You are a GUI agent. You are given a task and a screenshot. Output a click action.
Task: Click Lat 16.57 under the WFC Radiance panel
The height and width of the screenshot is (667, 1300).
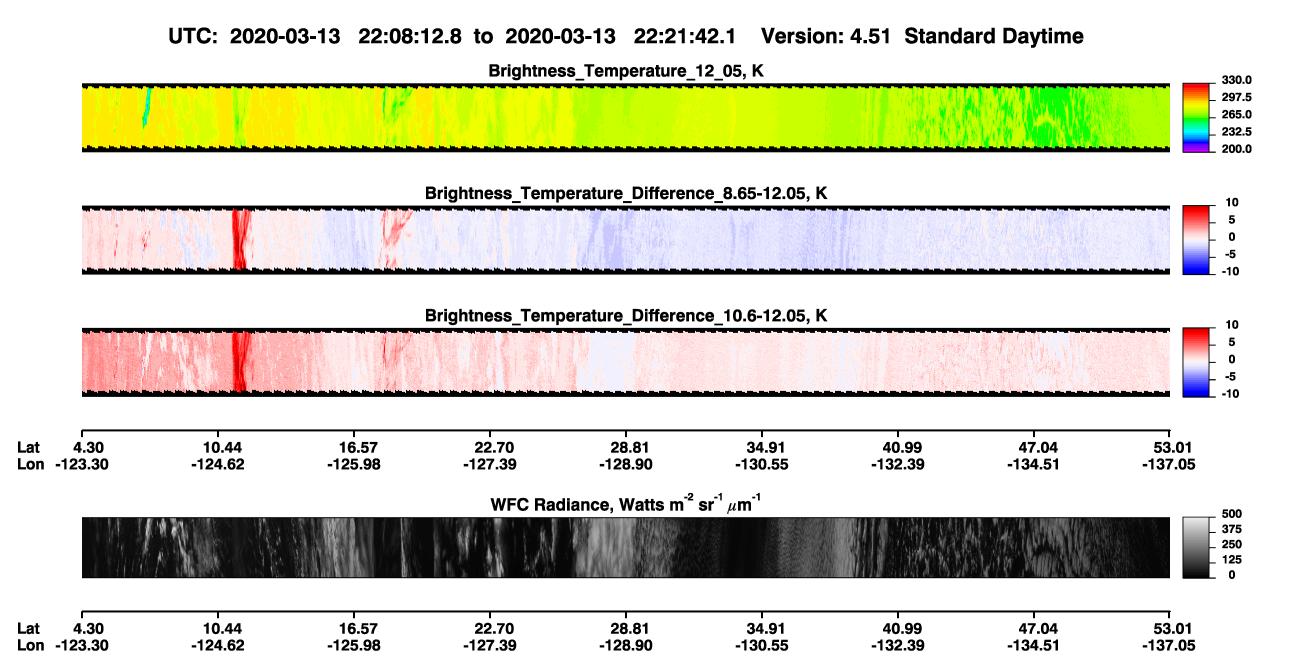(356, 630)
